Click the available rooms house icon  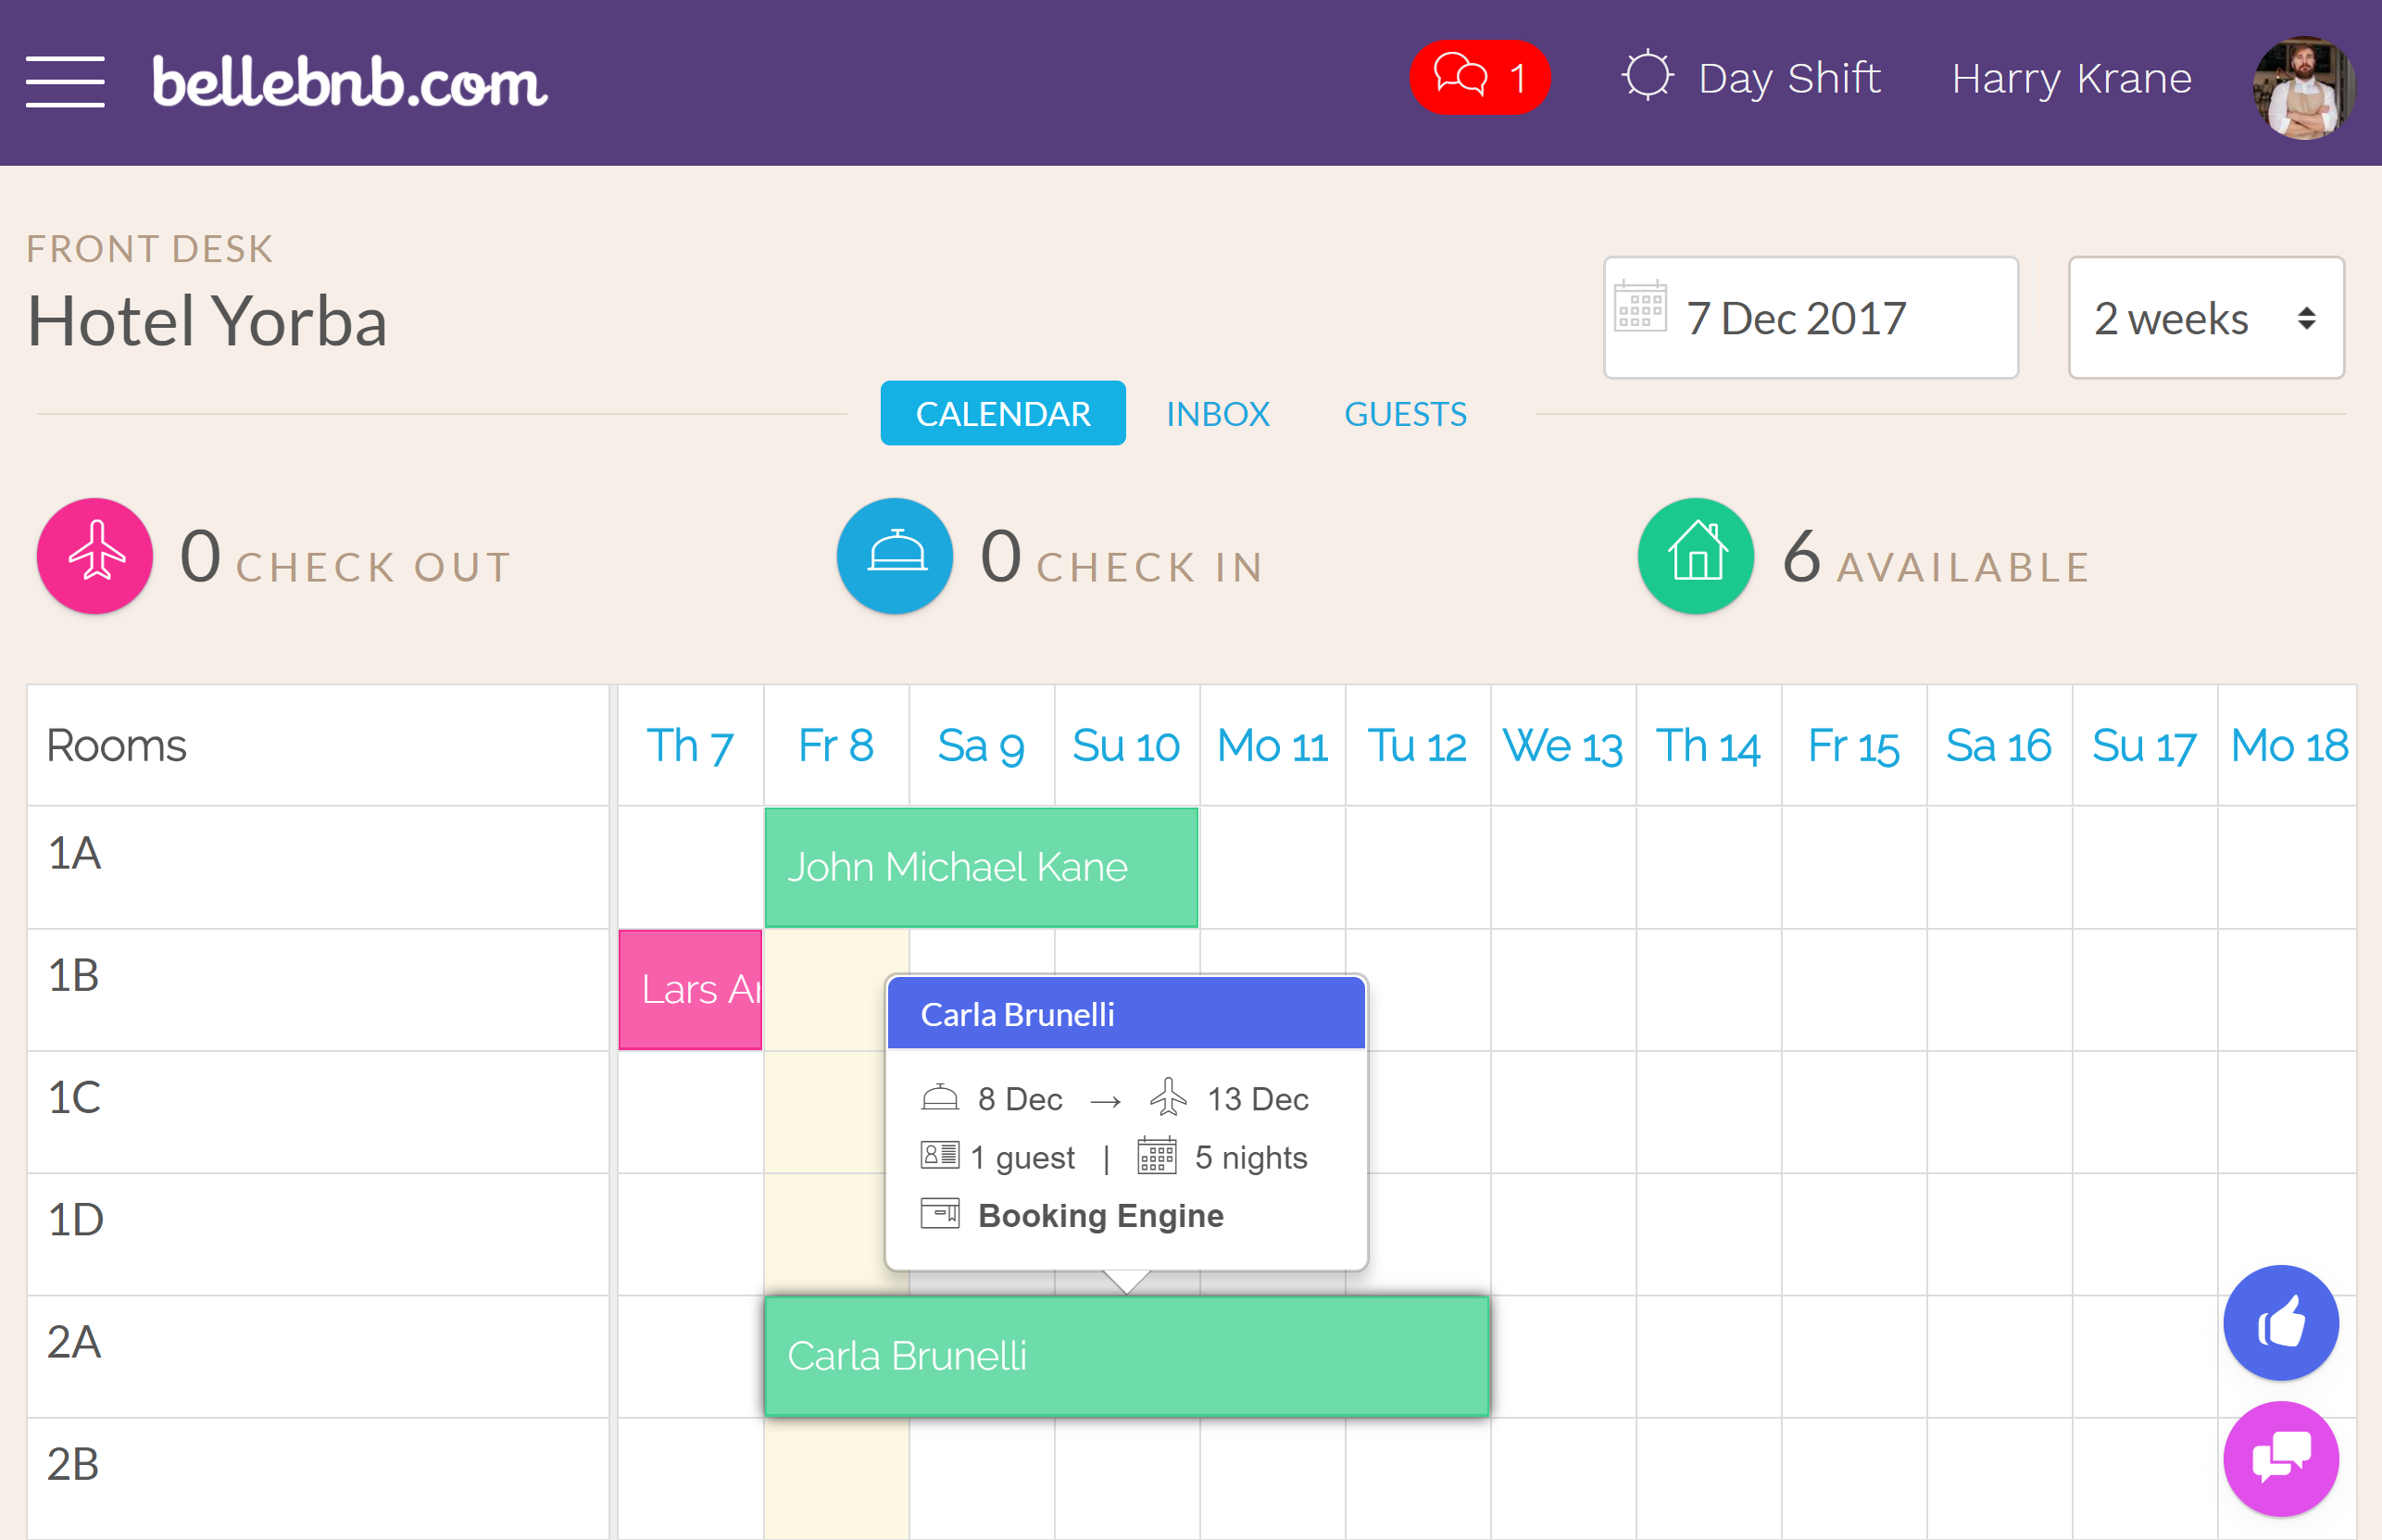[x=1693, y=557]
